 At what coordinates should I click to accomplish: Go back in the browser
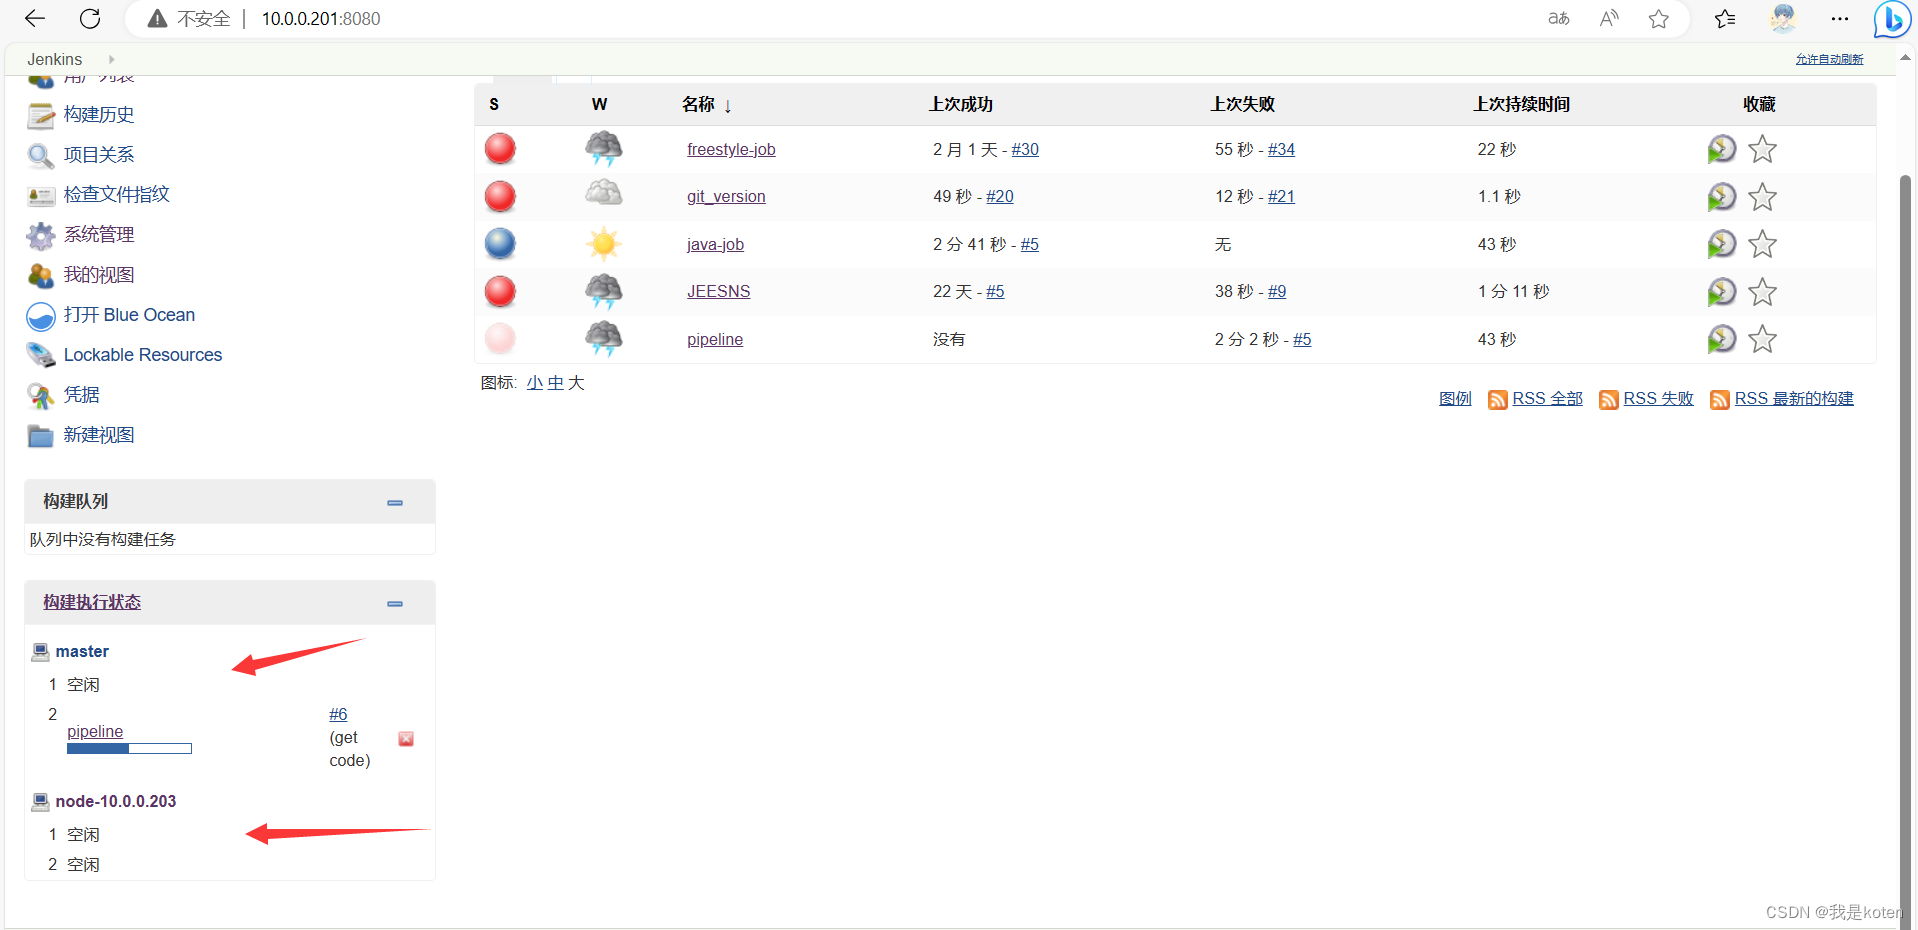(35, 18)
